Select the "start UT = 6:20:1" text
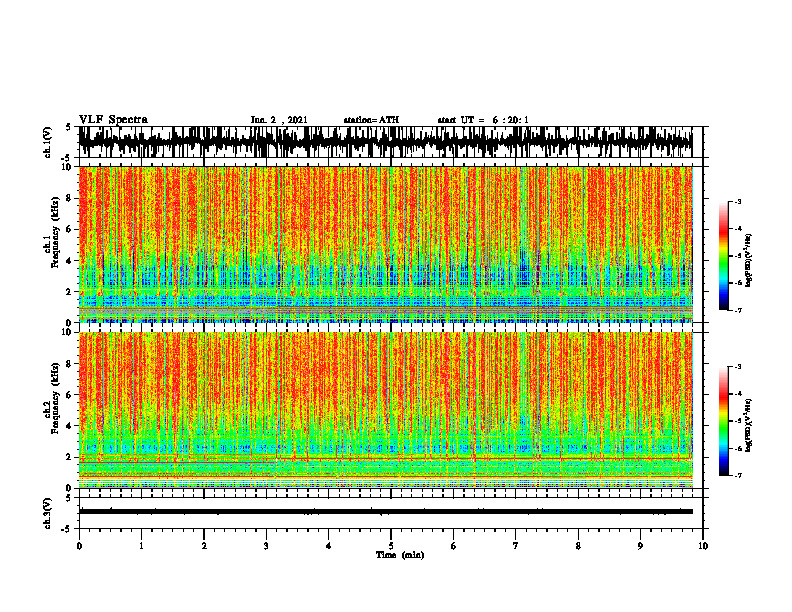The image size is (792, 612). point(483,120)
